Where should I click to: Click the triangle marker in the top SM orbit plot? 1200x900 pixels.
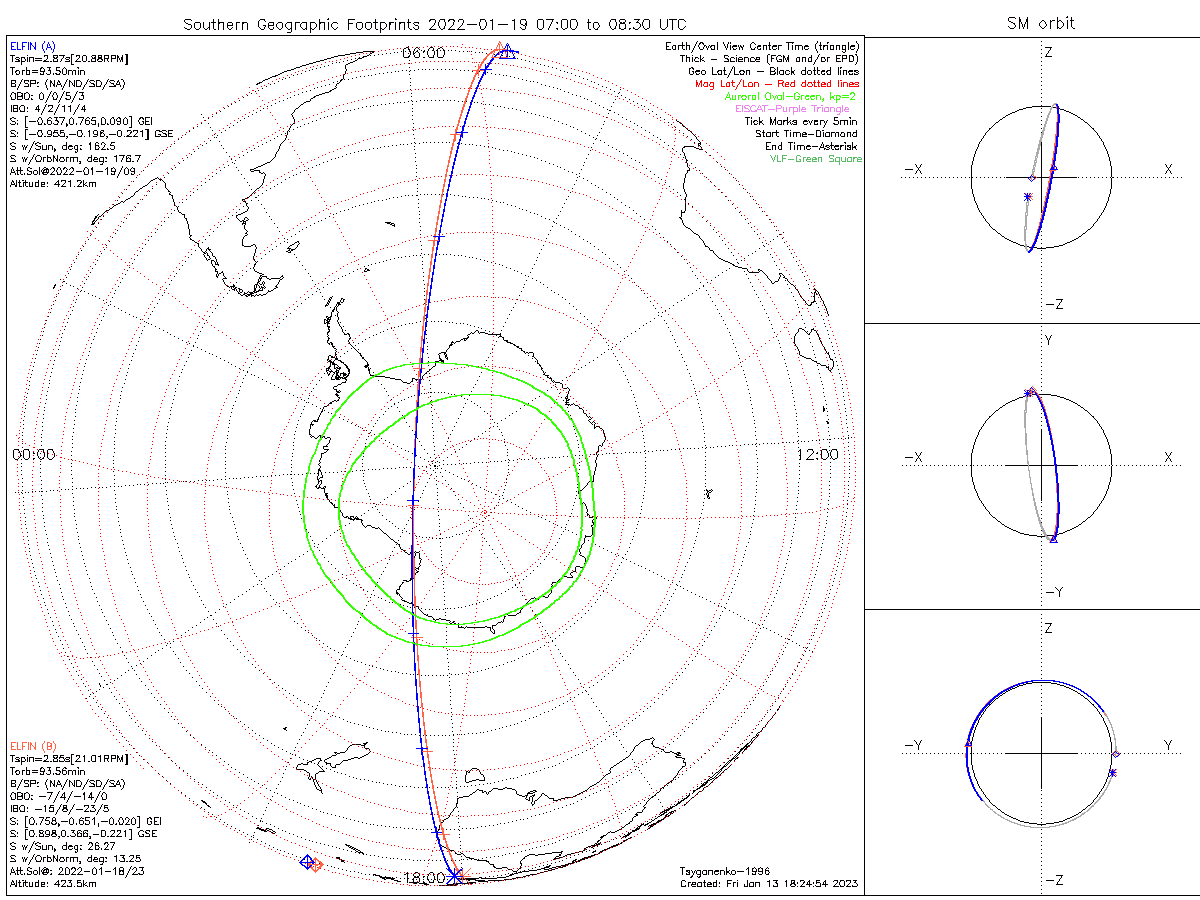(1053, 166)
